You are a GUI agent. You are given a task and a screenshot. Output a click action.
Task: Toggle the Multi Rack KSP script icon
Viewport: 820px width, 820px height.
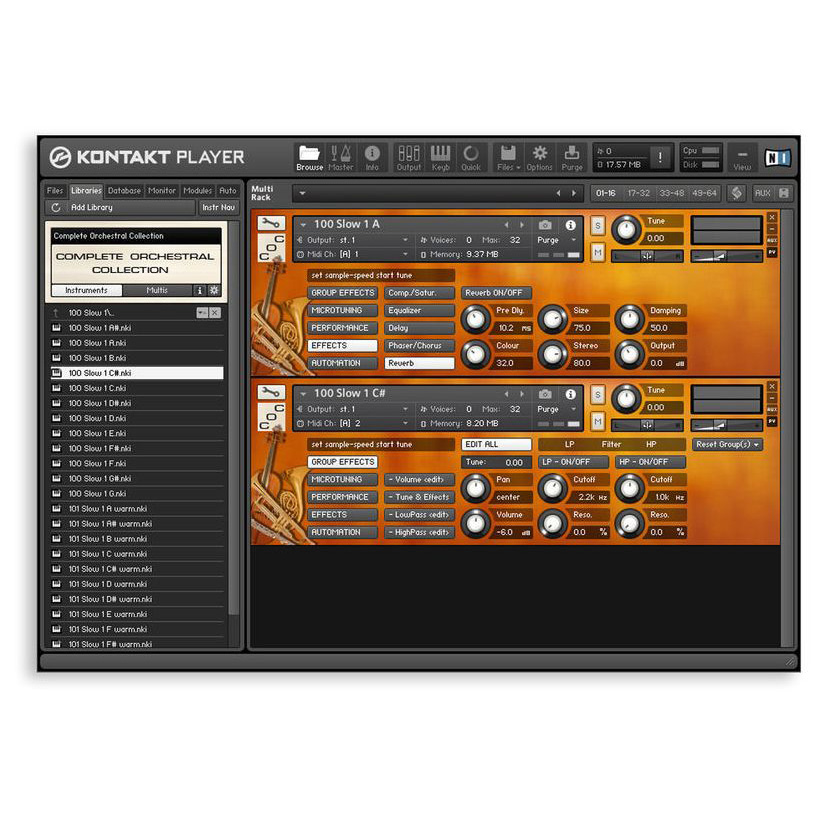(736, 193)
